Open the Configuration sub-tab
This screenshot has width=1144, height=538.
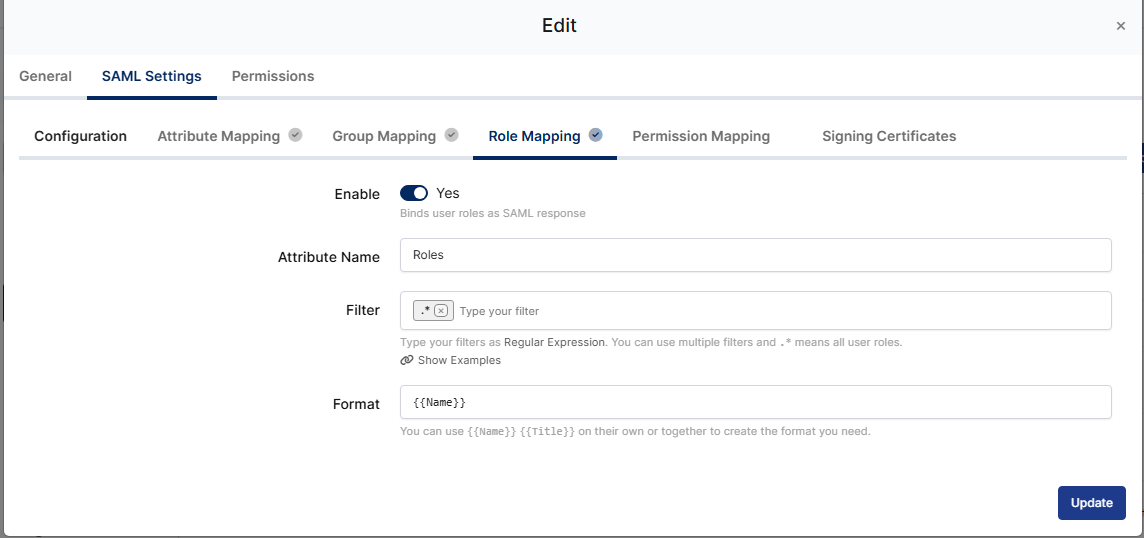pos(80,136)
